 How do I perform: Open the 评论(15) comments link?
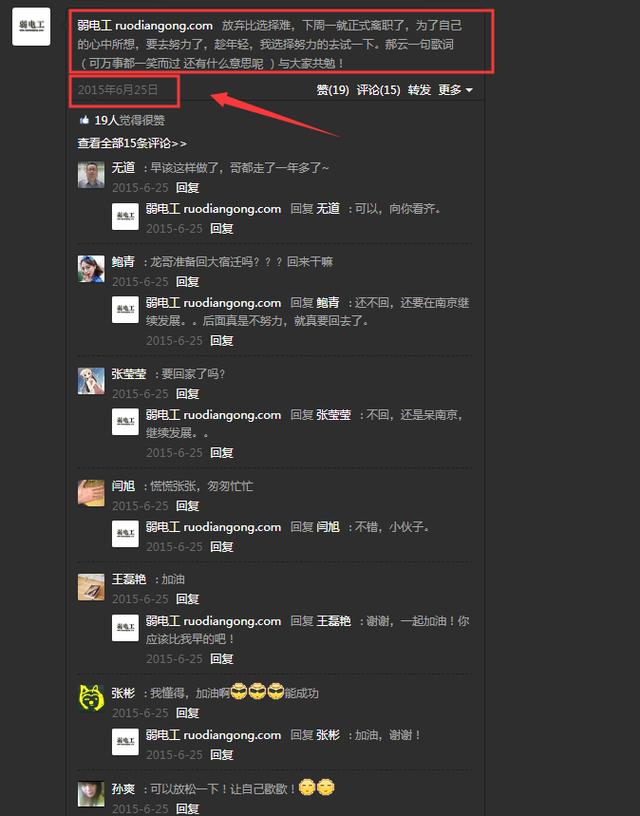[x=378, y=90]
